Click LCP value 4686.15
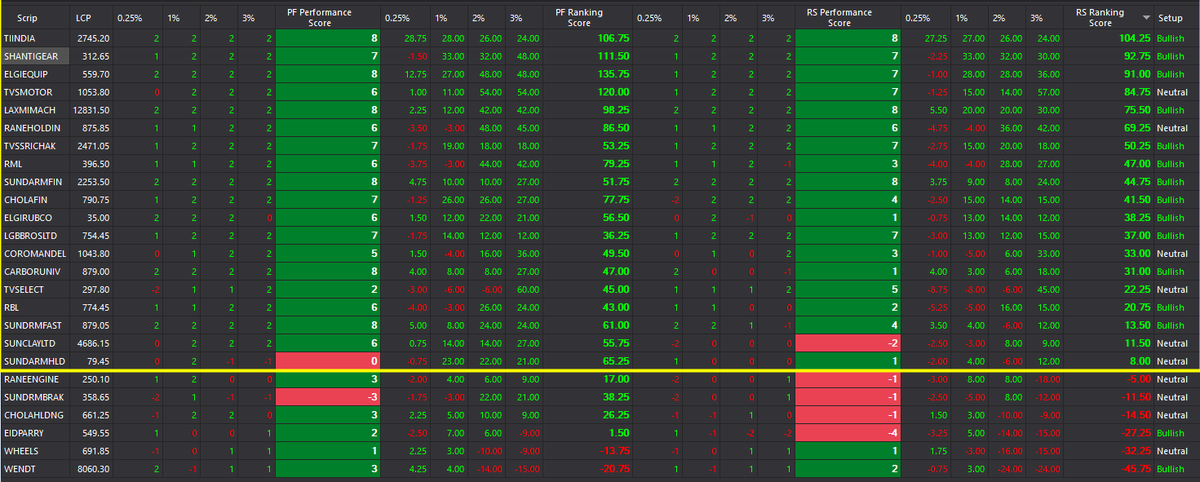The width and height of the screenshot is (1200, 482). (95, 343)
